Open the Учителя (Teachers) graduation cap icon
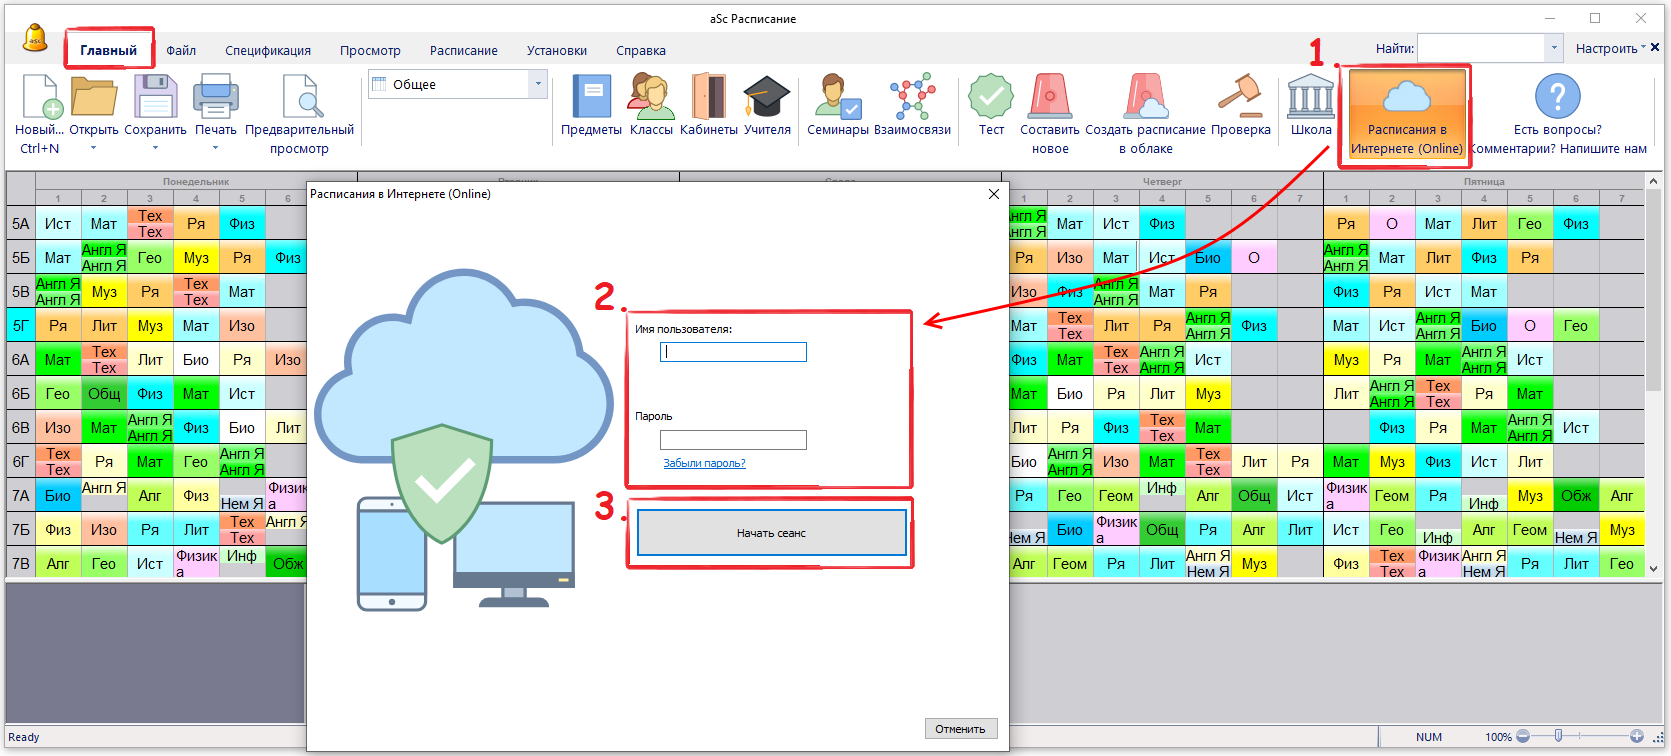 pos(767,99)
